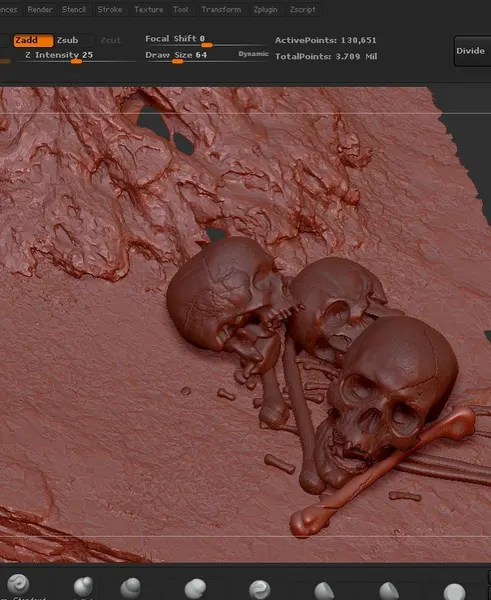Open the Zplugin menu

click(265, 9)
